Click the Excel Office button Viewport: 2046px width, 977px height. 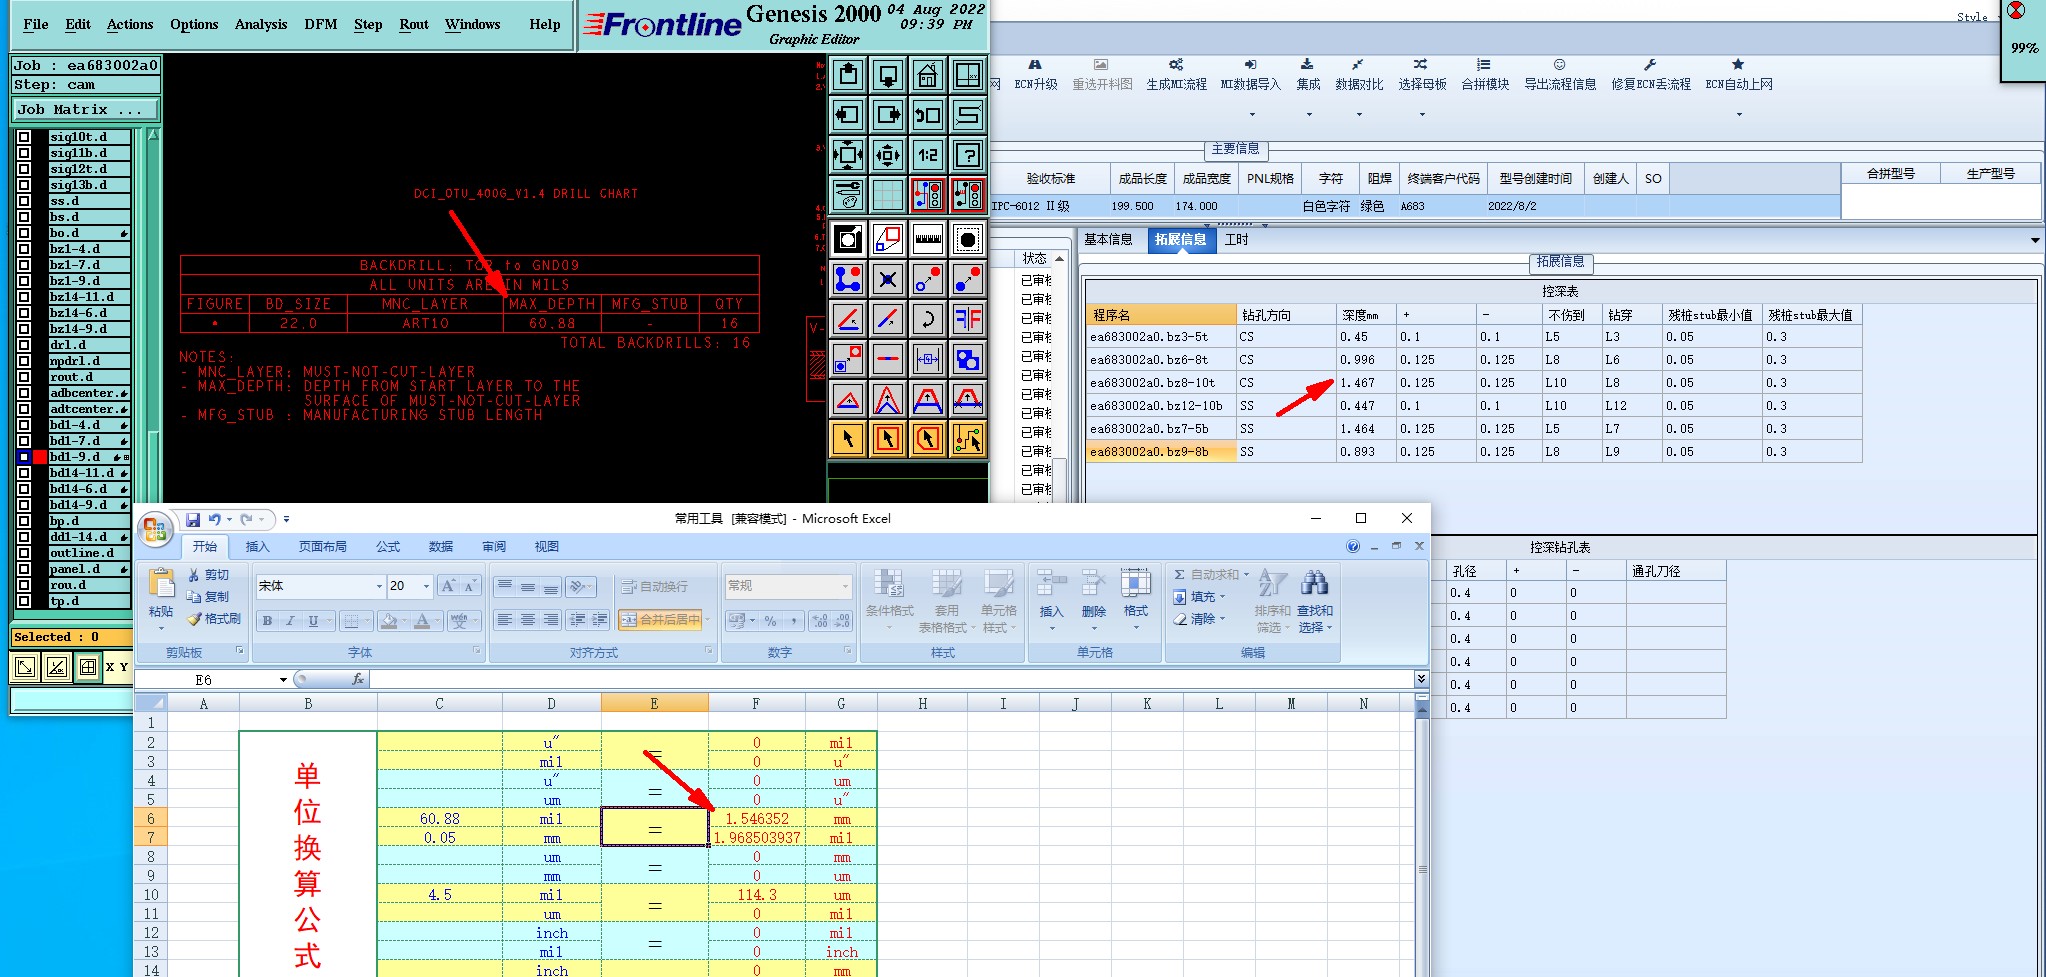pos(155,530)
